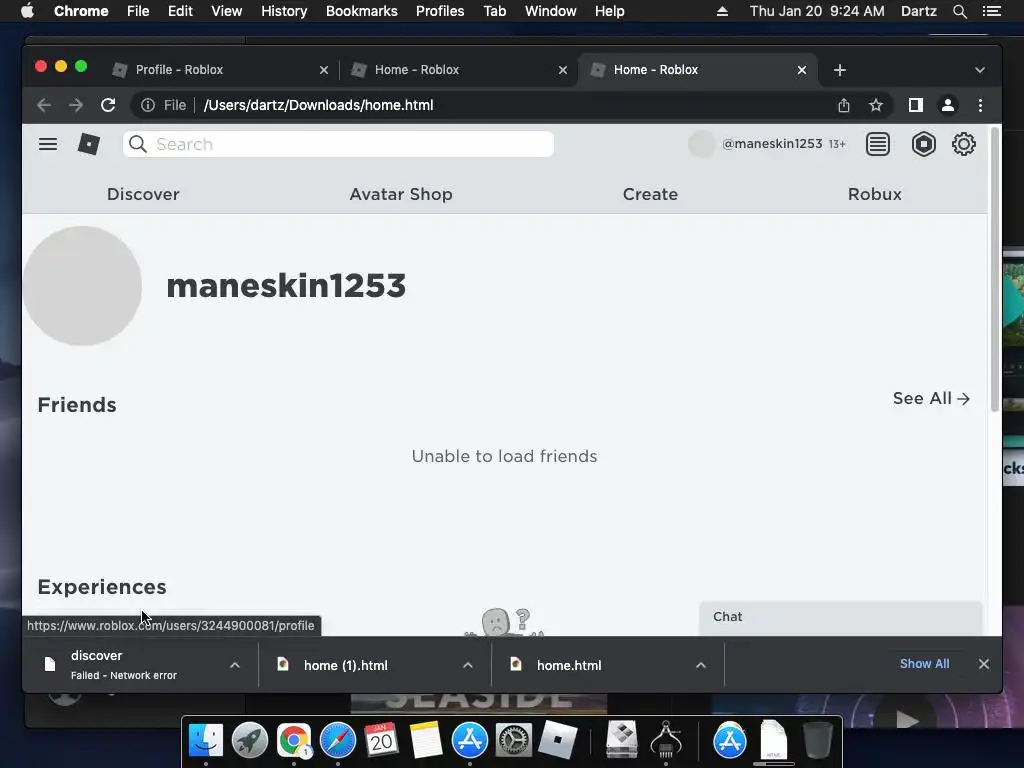Screen dimensions: 1024x768
Task: Open Finder from the Dock
Action: (206, 741)
